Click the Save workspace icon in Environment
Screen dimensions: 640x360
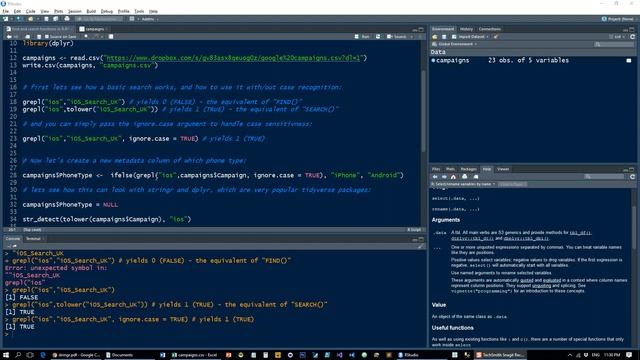point(444,37)
